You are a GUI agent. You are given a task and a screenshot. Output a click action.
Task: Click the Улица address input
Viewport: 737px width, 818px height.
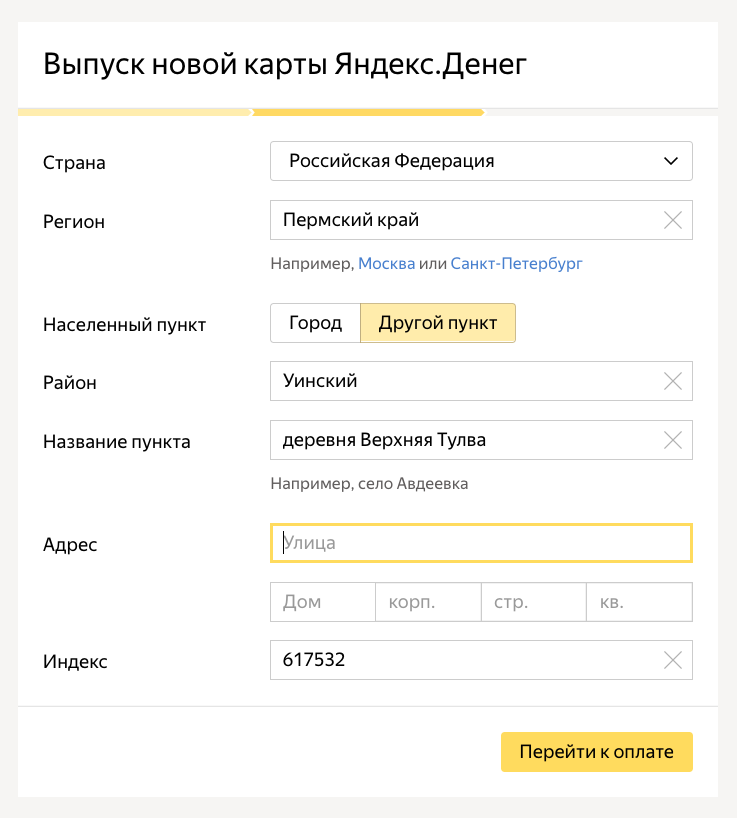click(x=450, y=543)
